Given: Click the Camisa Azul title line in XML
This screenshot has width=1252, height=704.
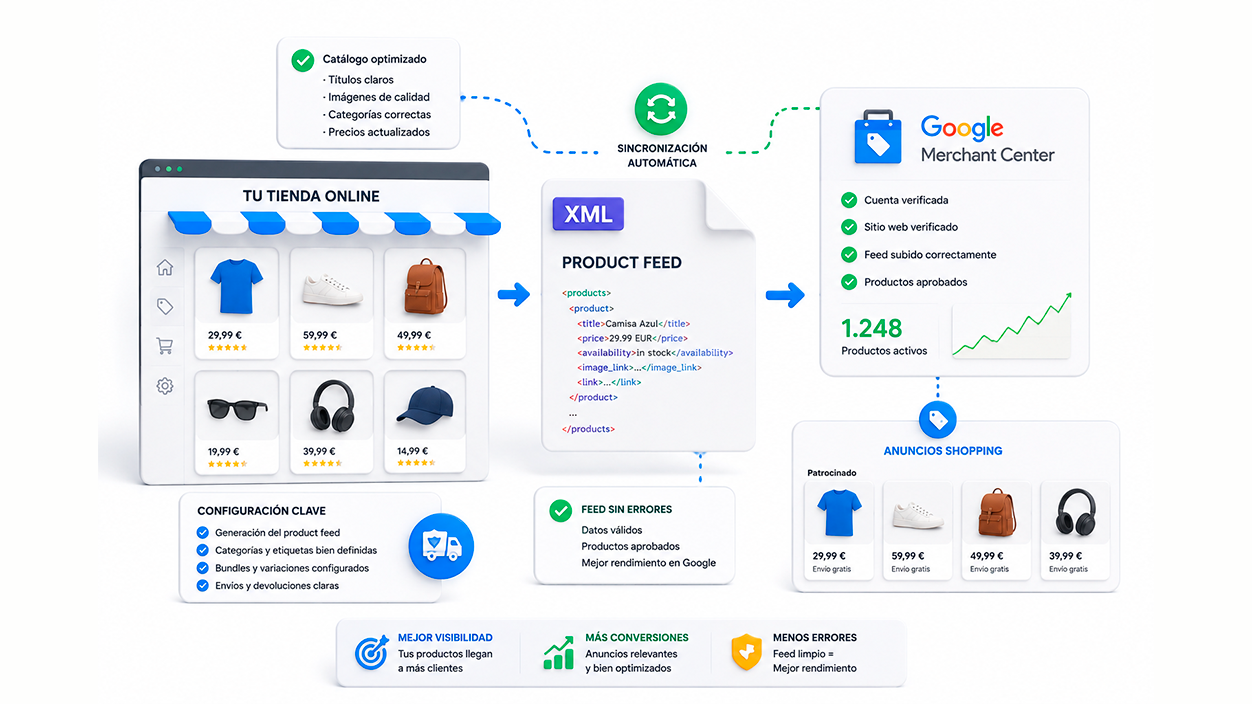Looking at the screenshot, I should tap(633, 324).
